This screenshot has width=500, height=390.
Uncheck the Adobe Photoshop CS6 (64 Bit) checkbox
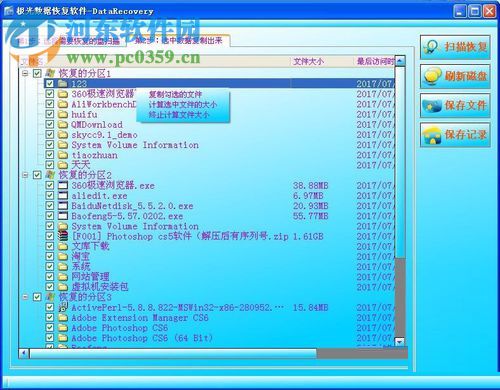(x=49, y=338)
